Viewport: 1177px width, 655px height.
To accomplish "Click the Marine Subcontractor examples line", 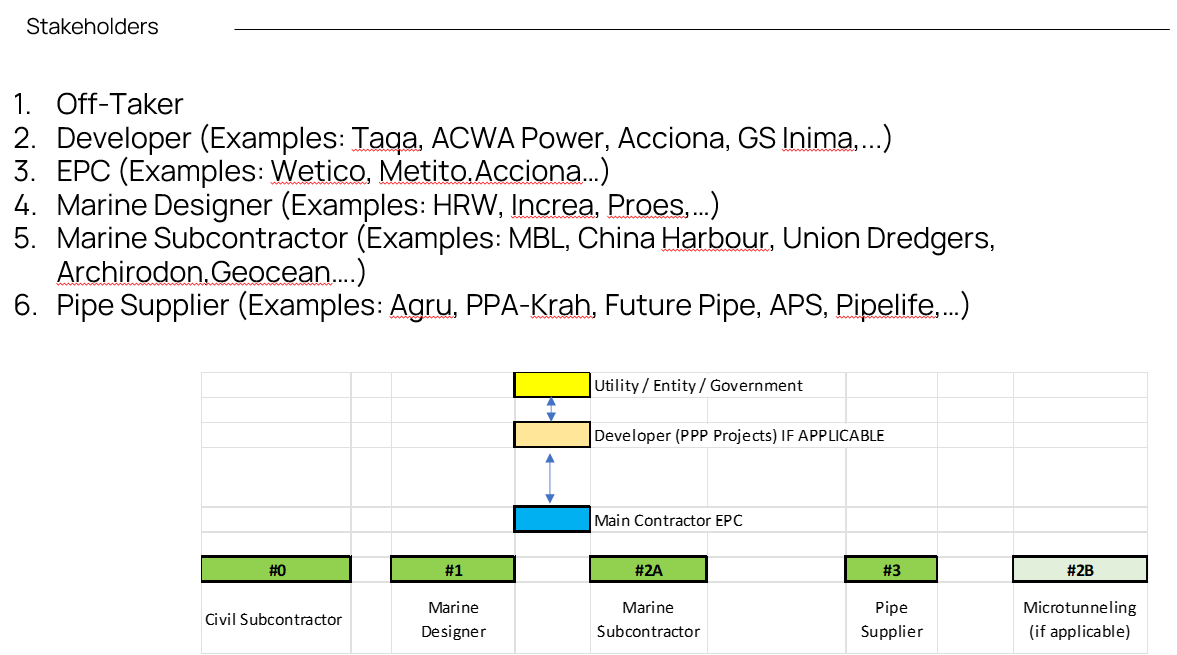I will pyautogui.click(x=525, y=238).
